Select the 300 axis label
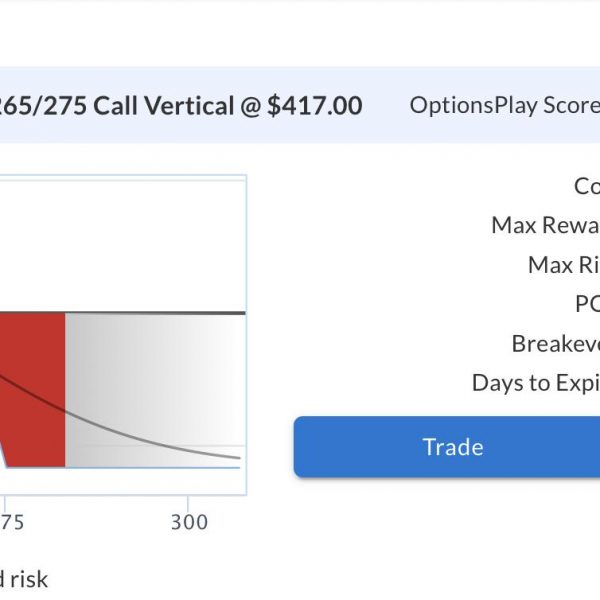The height and width of the screenshot is (600, 600). [x=189, y=522]
